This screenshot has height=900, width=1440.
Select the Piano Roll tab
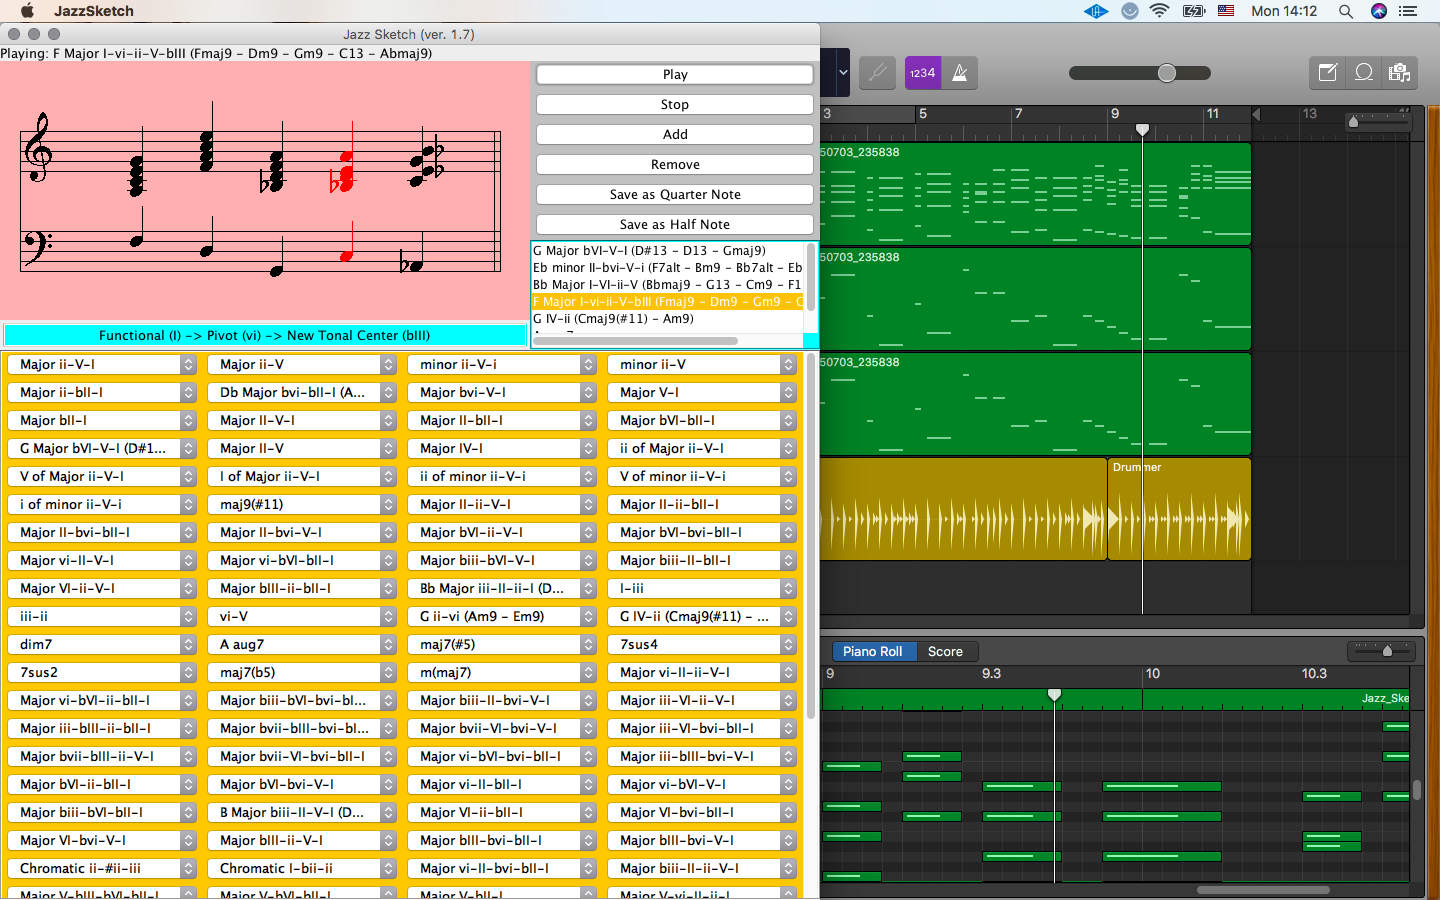tap(872, 651)
